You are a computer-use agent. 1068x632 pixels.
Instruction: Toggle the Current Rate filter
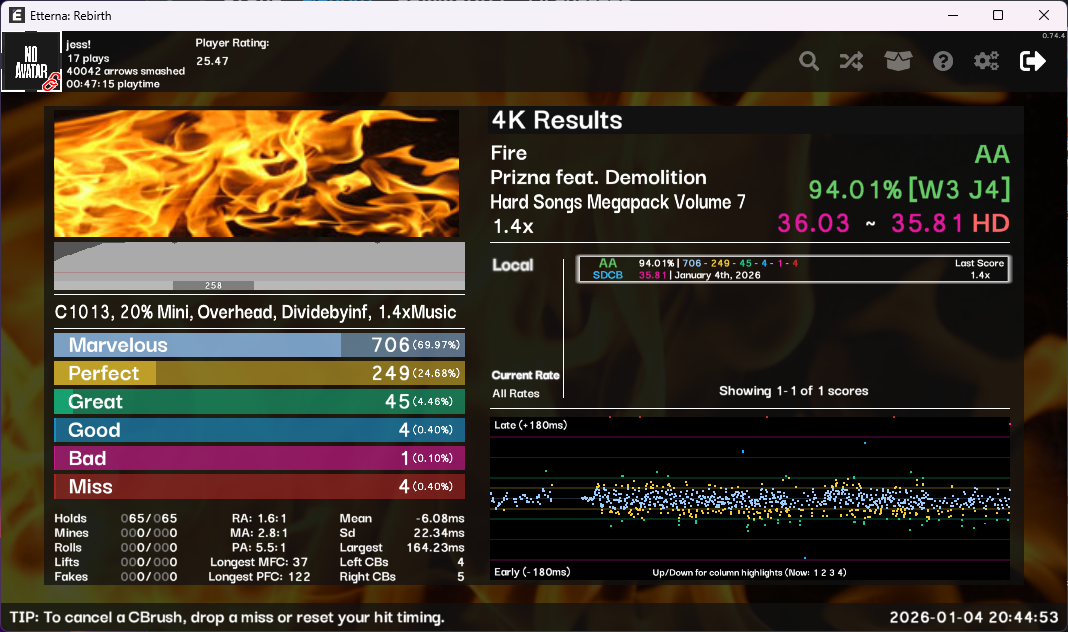tap(525, 375)
